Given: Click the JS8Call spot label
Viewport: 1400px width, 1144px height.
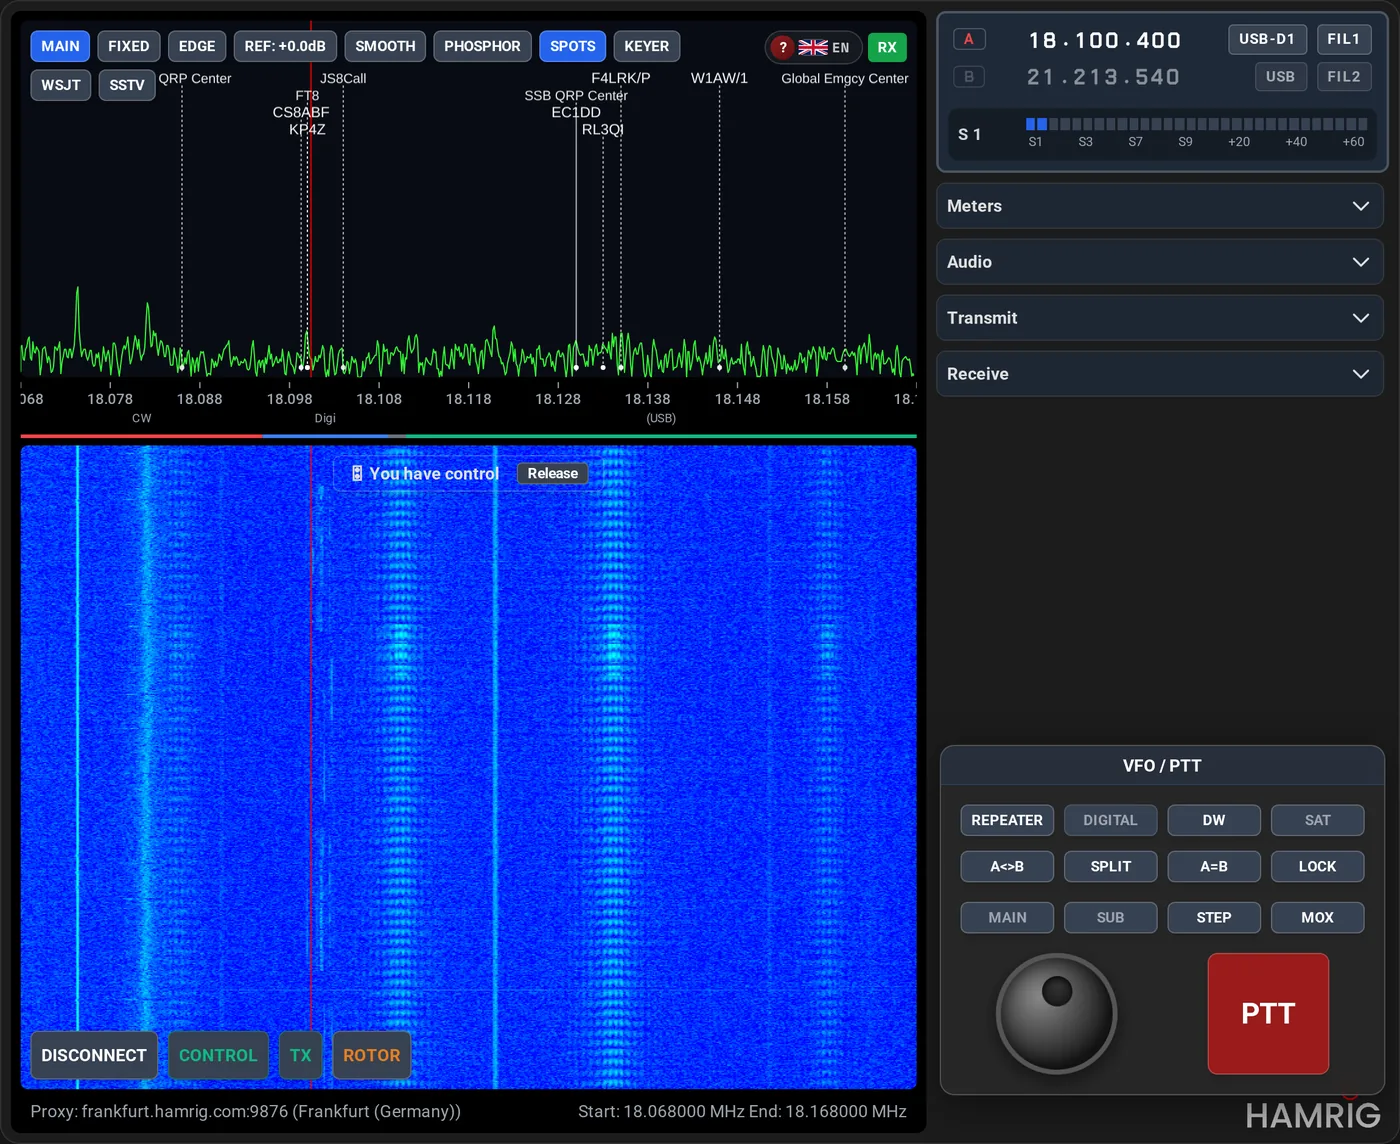Looking at the screenshot, I should click(343, 78).
